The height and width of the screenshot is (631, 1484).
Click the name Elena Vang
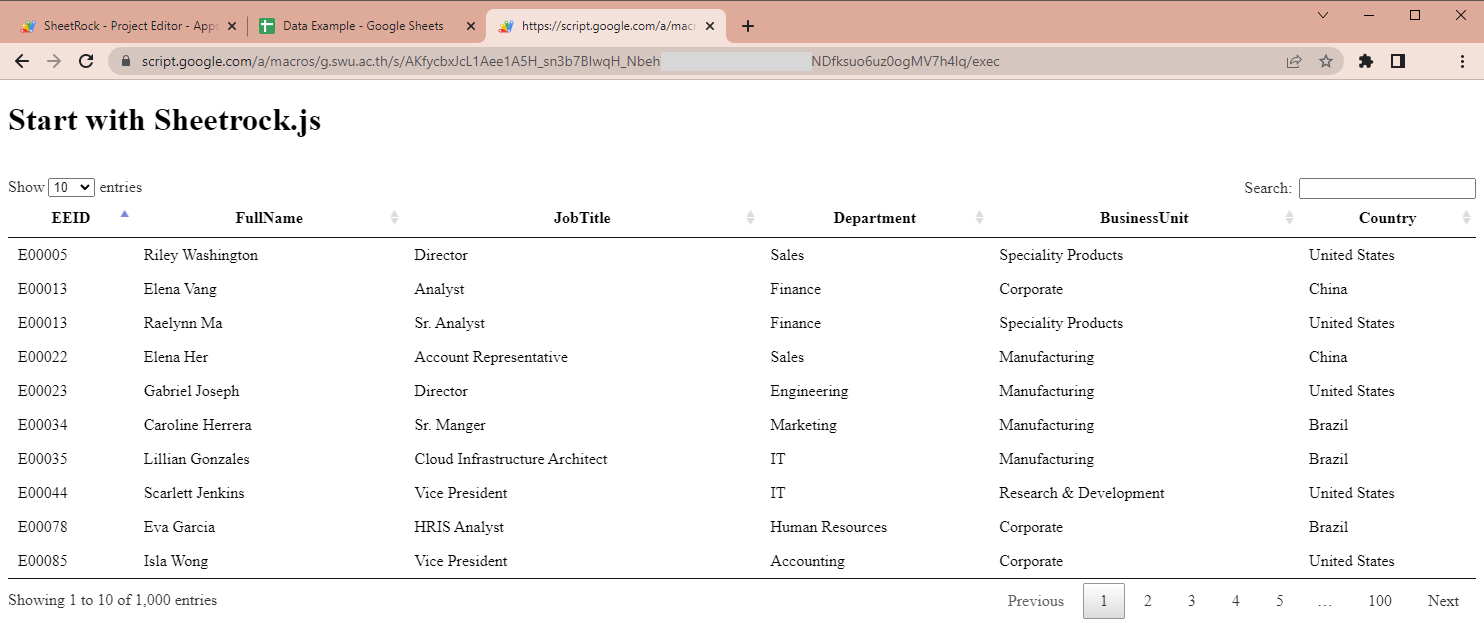click(x=180, y=289)
